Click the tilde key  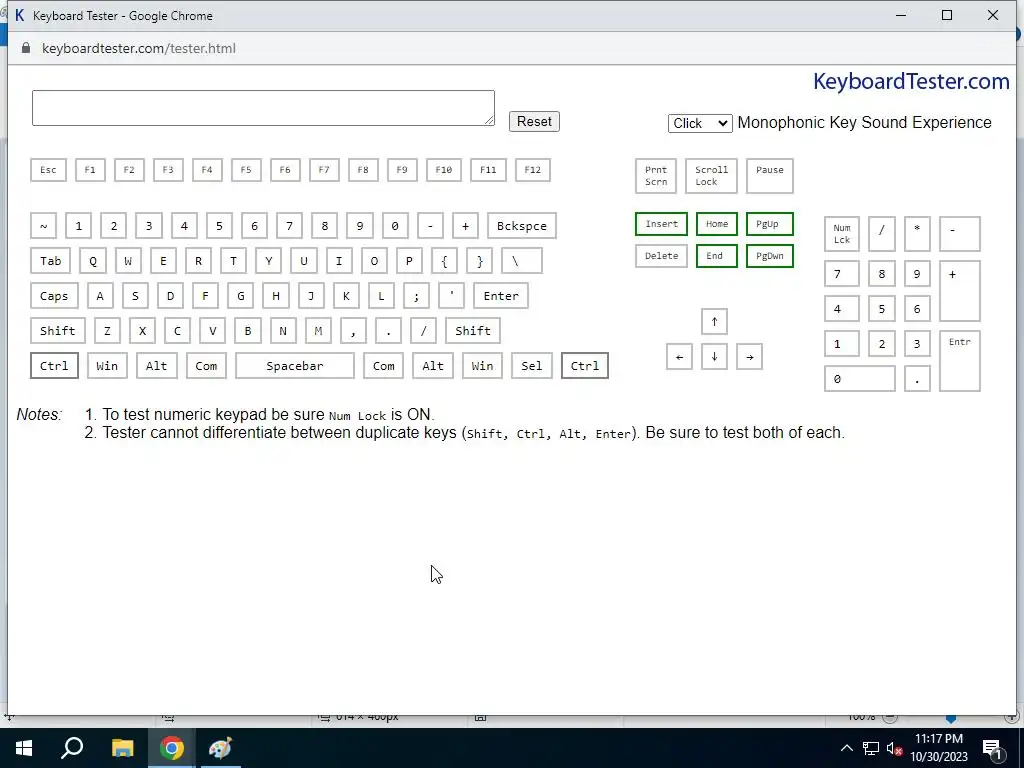(44, 226)
